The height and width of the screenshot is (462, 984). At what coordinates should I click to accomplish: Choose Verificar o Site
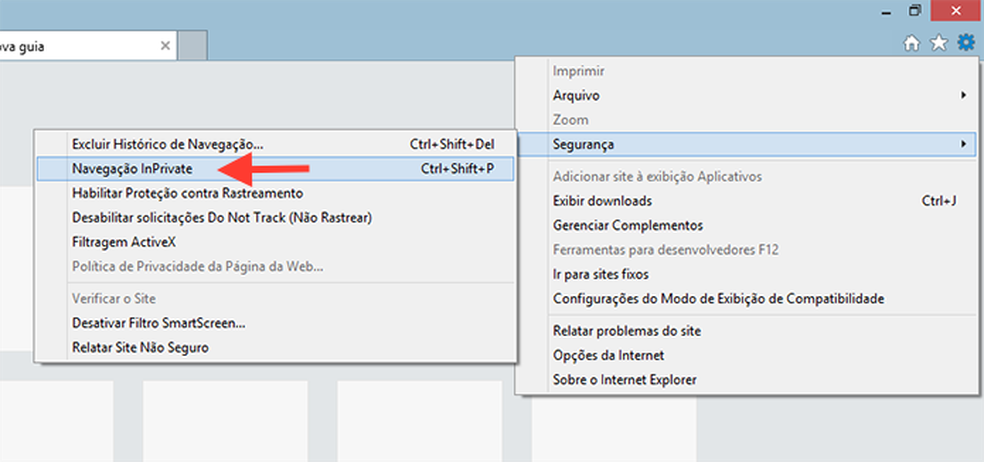[x=275, y=299]
